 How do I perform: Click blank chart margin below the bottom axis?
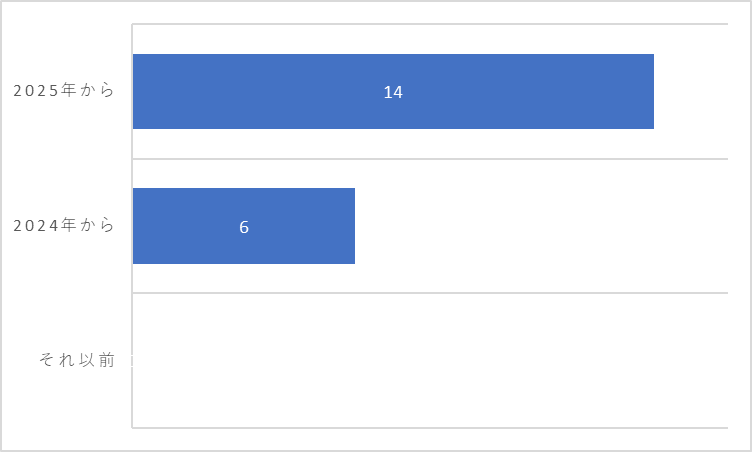[430, 439]
